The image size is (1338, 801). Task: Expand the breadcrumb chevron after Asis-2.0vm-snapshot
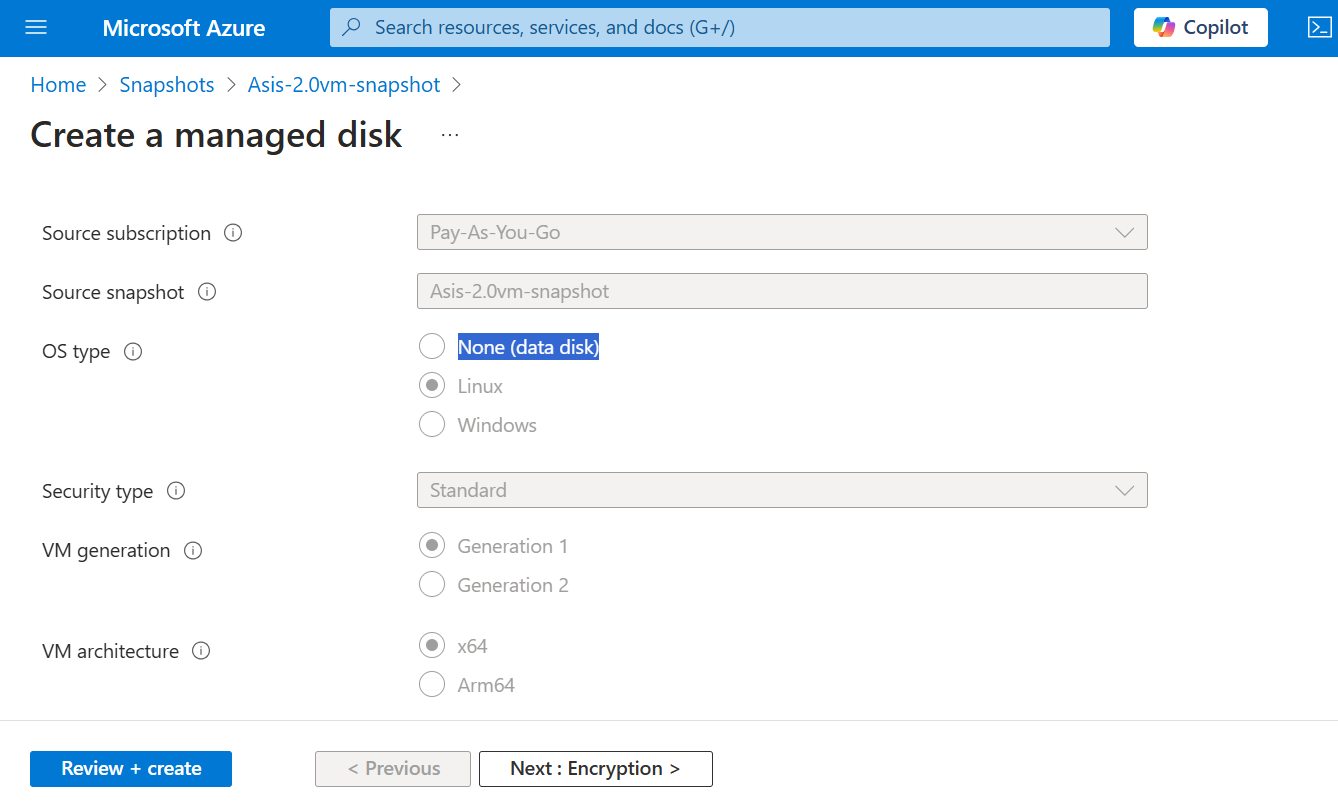[x=458, y=85]
